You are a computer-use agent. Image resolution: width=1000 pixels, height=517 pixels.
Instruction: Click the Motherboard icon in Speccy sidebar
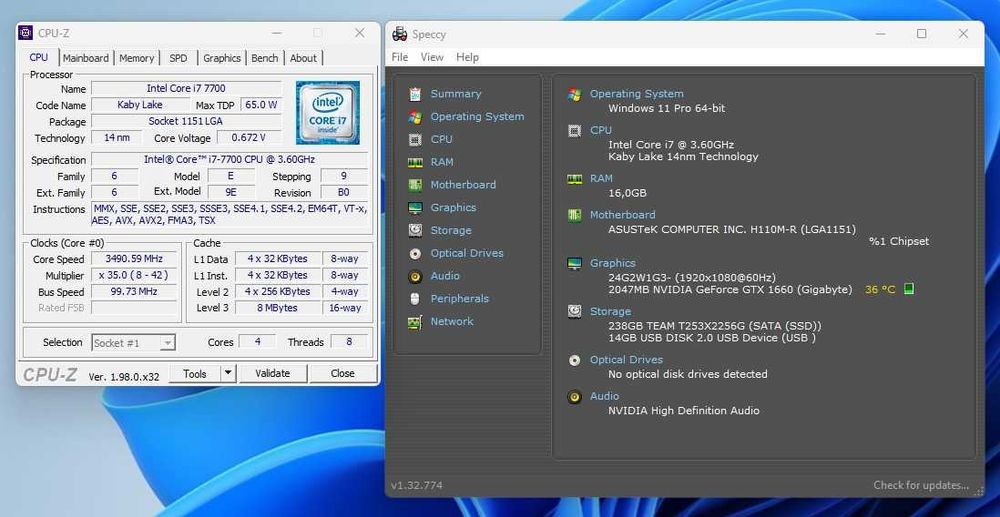coord(415,186)
